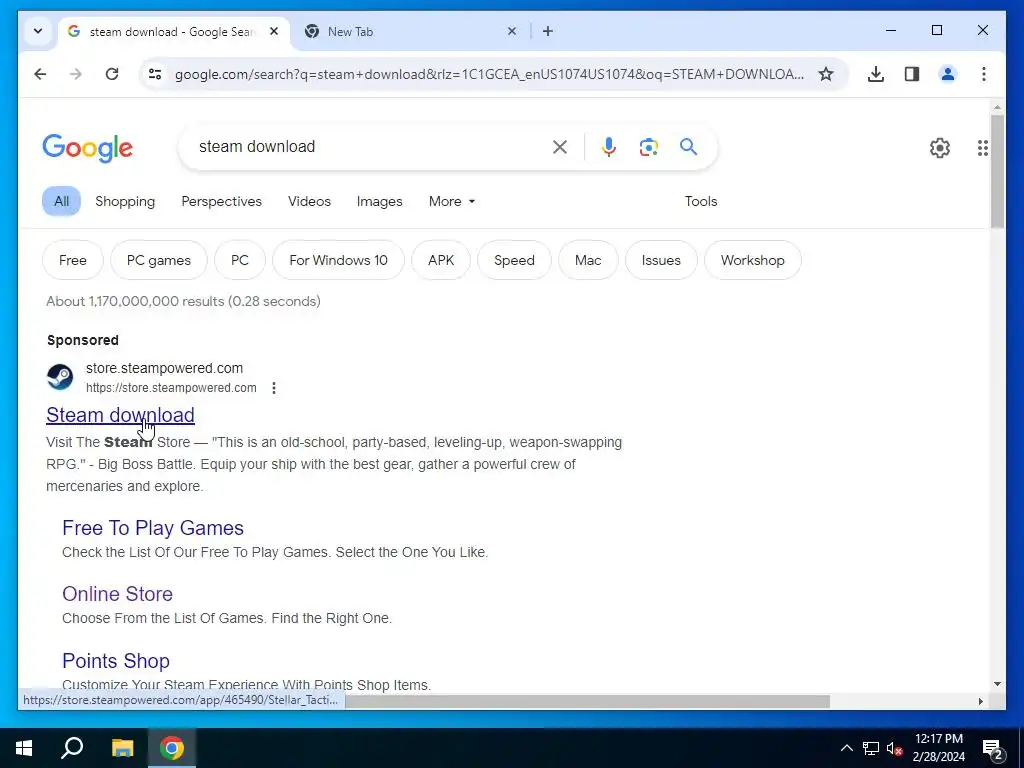Click the Google logo

88,148
